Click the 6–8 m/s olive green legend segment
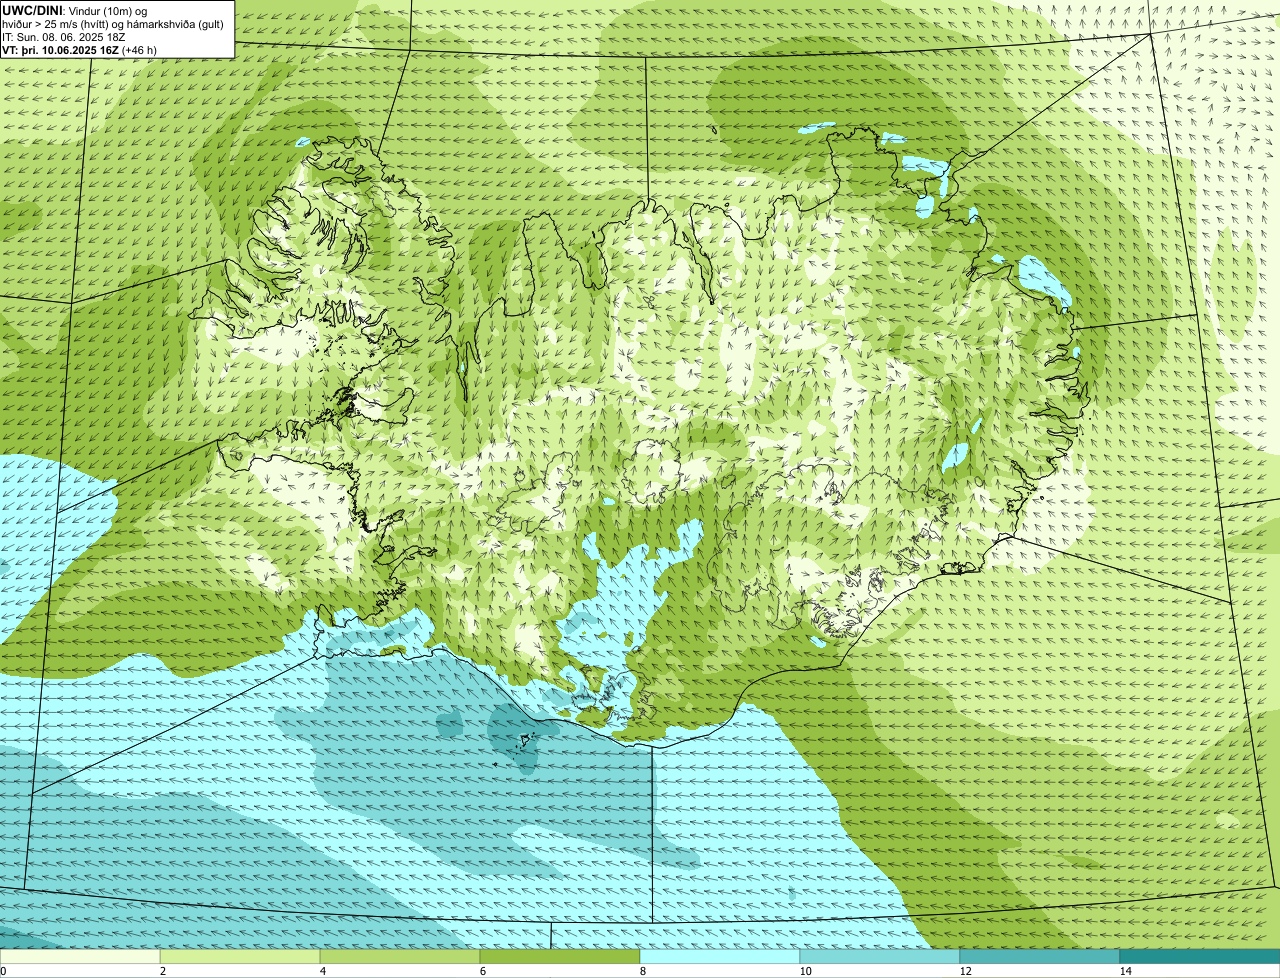Image resolution: width=1280 pixels, height=978 pixels. click(560, 956)
